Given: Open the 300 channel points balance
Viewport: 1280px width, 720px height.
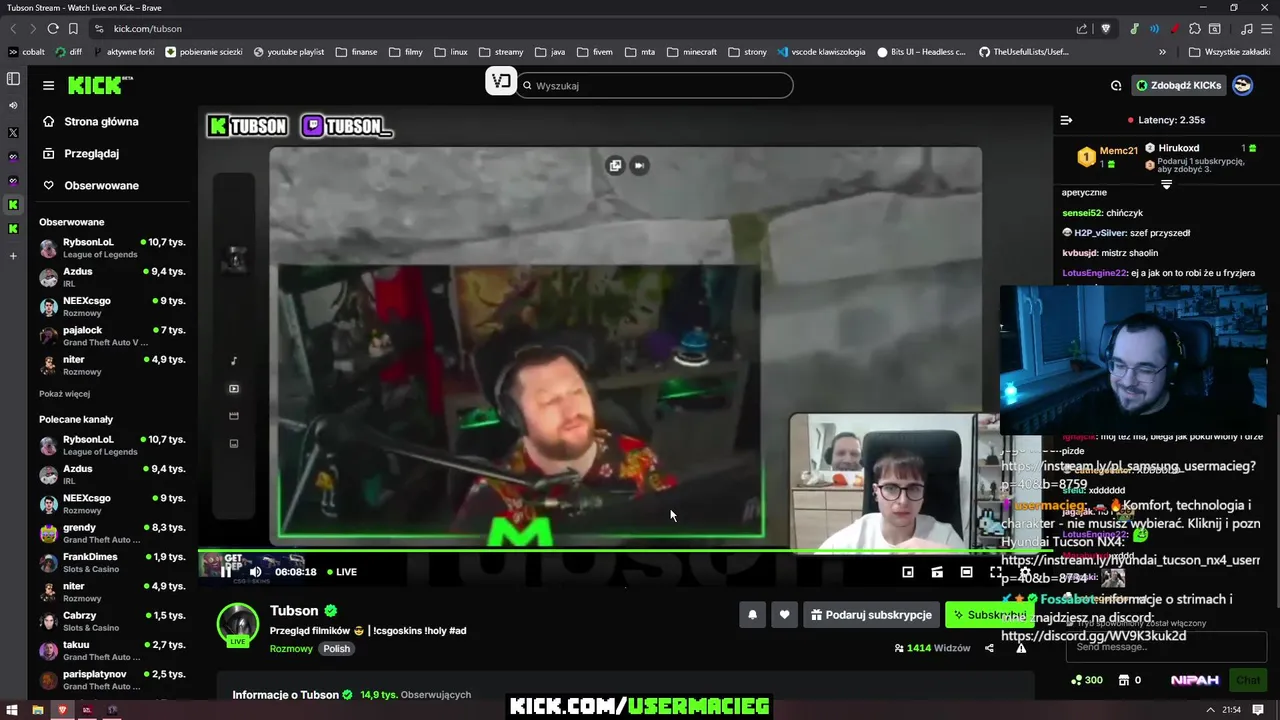Looking at the screenshot, I should click(1086, 680).
